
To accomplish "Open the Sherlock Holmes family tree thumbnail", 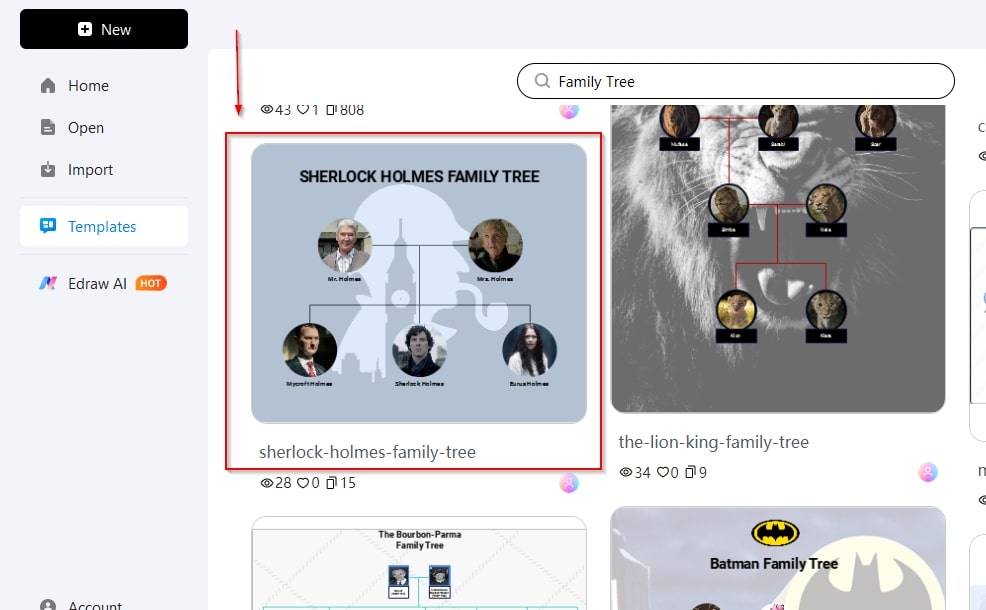I will pyautogui.click(x=419, y=283).
